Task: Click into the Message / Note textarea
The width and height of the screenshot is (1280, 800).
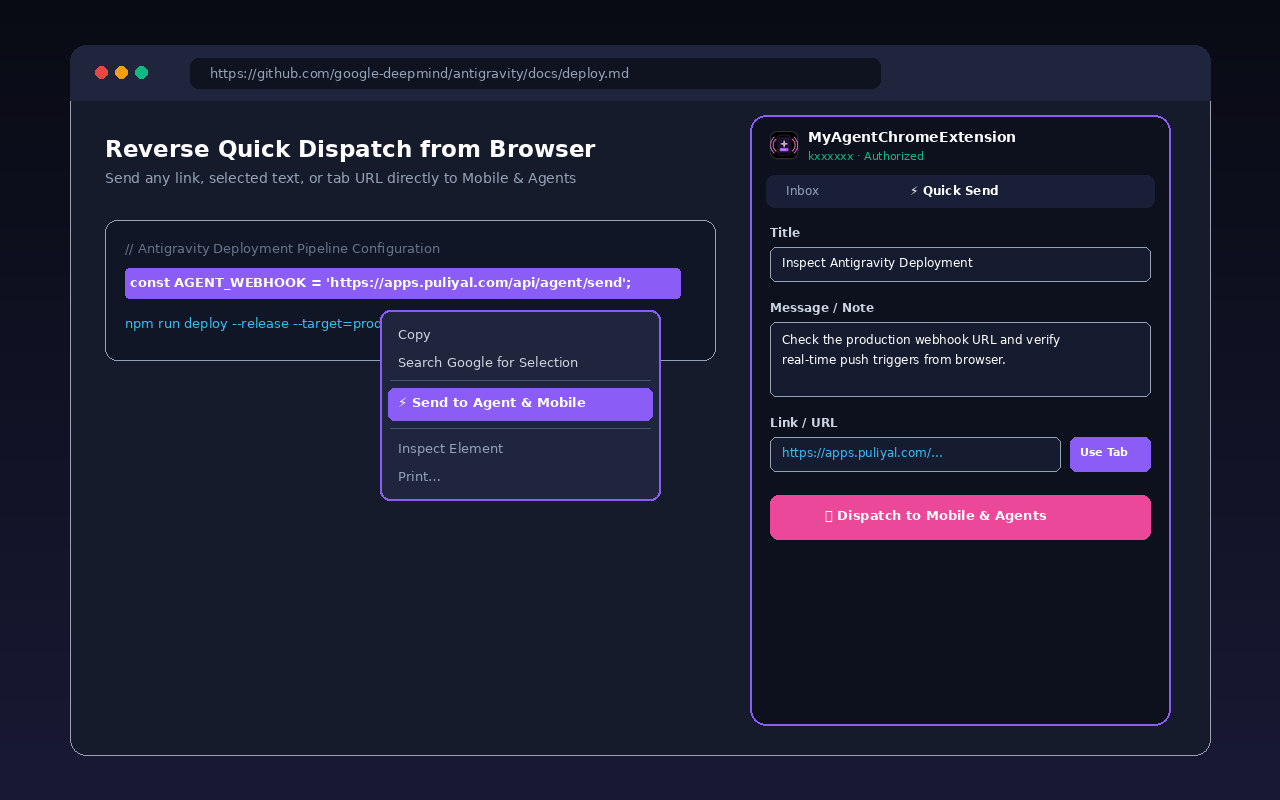Action: tap(960, 359)
